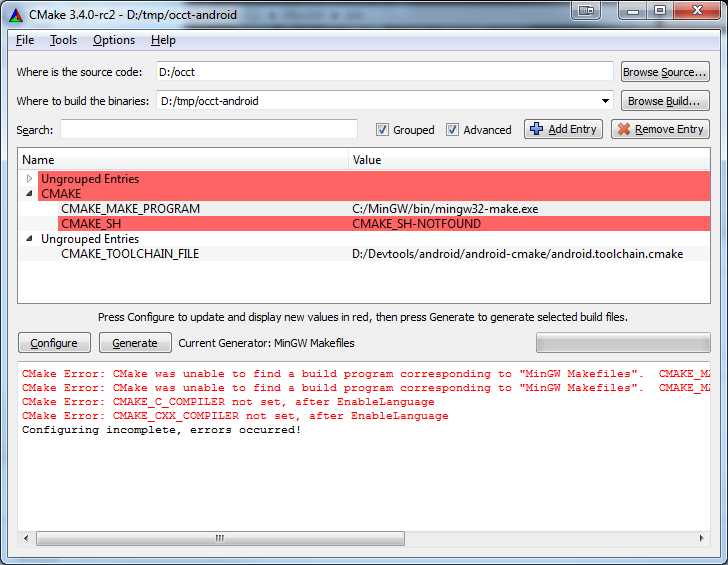Click the horizontal scrollbar left arrow
Screen dimensions: 728x565
(26, 538)
